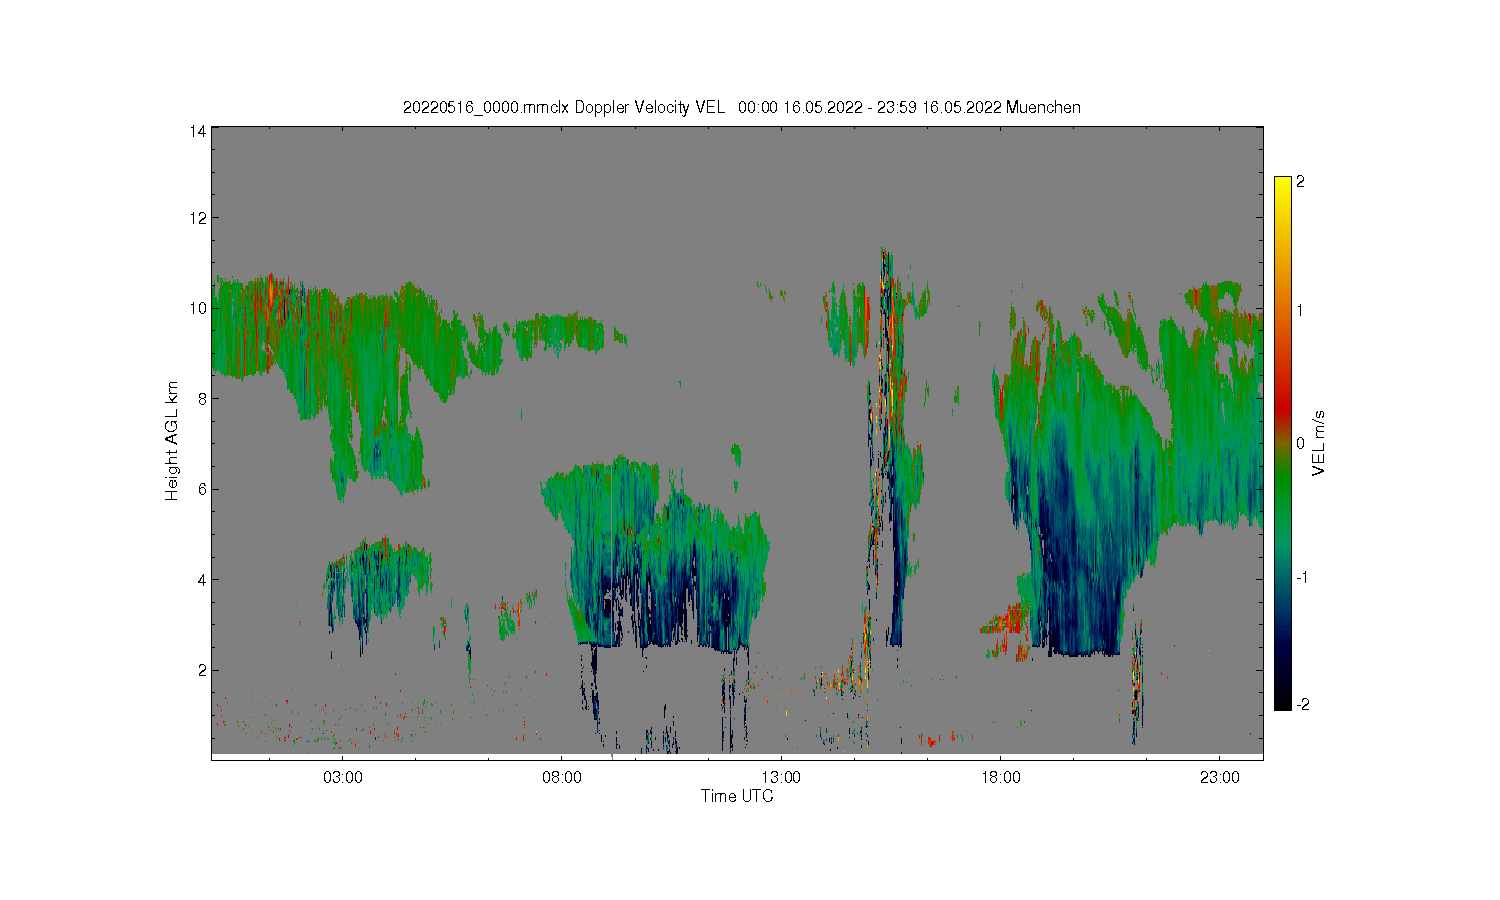Click the 08:00 time tick label
Viewport: 1500px width, 900px height.
coord(562,776)
